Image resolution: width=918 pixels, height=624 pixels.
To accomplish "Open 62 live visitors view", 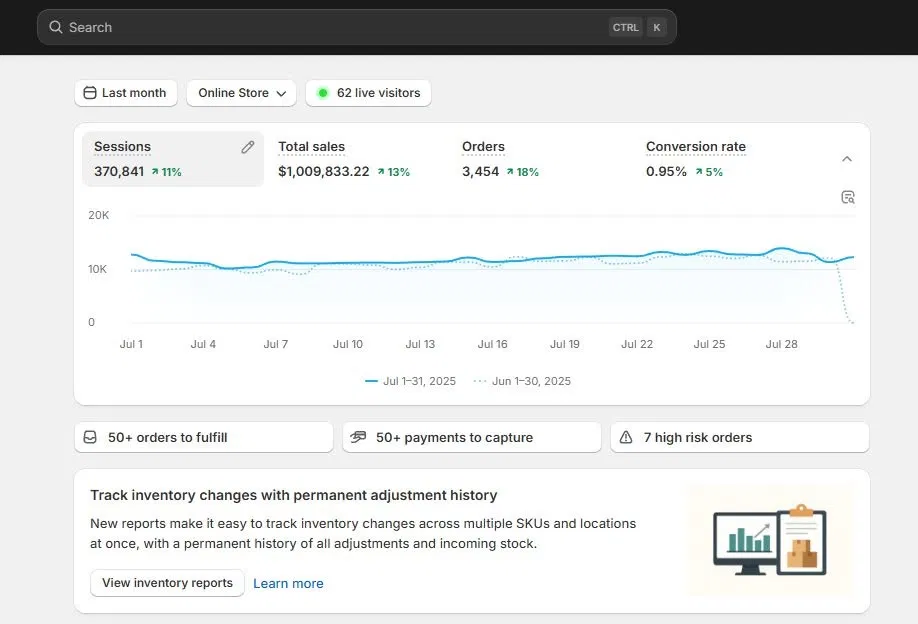I will (368, 93).
